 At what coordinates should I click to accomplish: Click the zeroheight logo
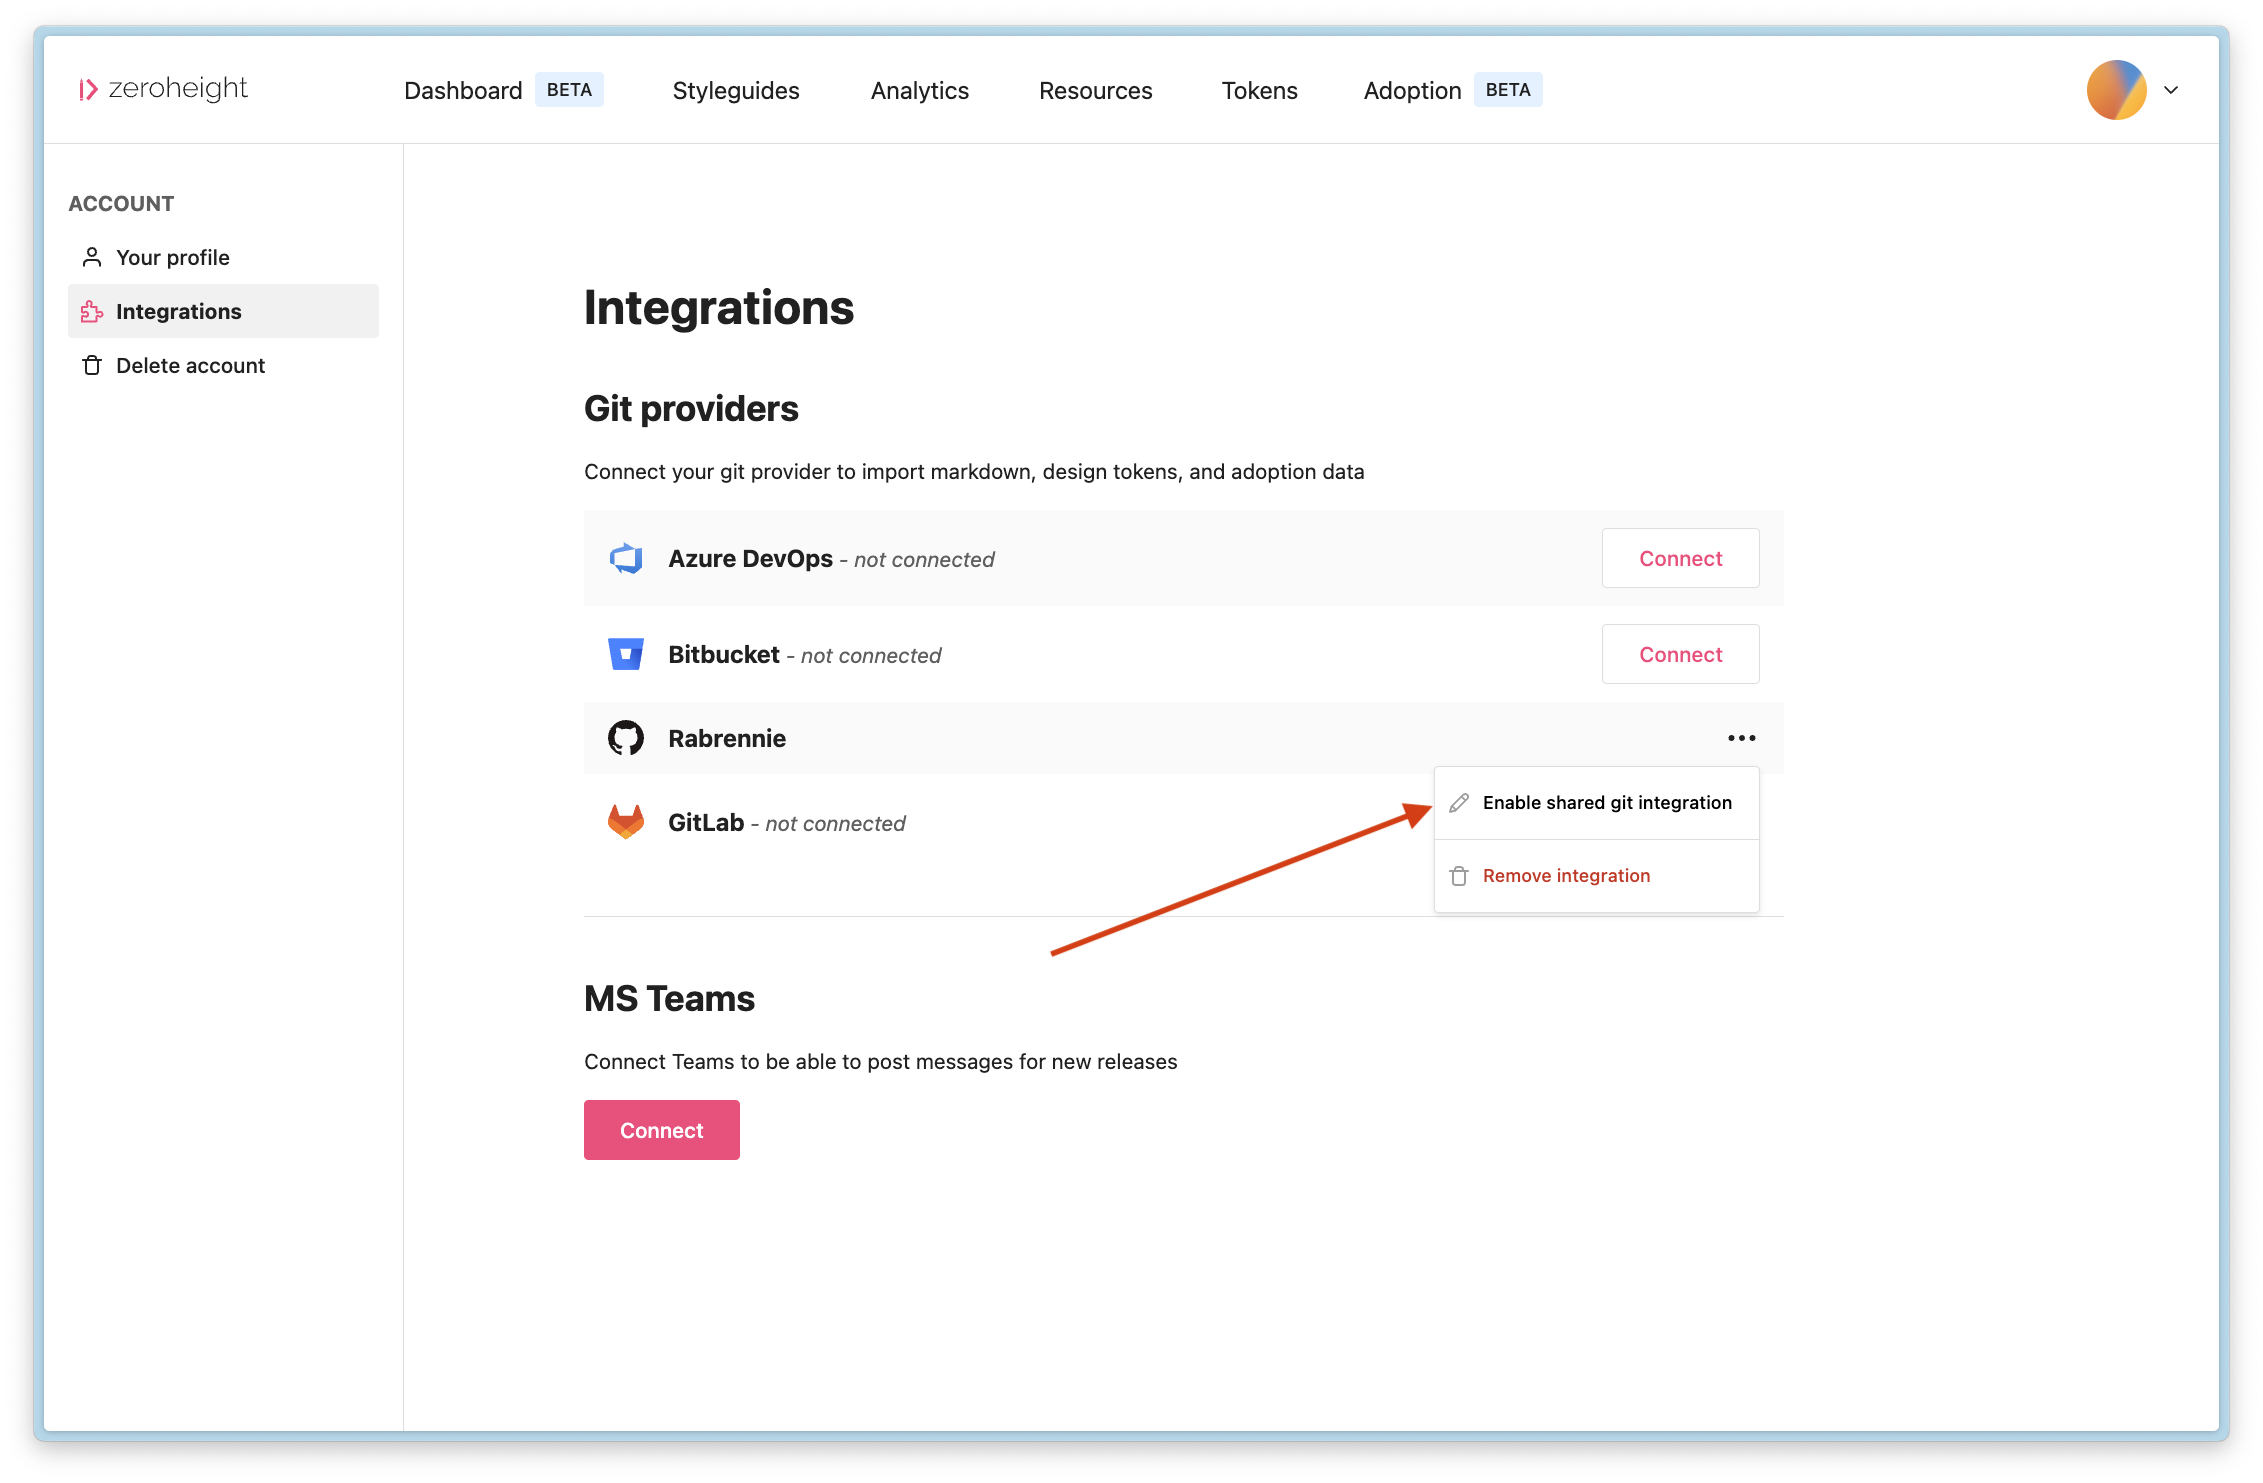coord(163,89)
